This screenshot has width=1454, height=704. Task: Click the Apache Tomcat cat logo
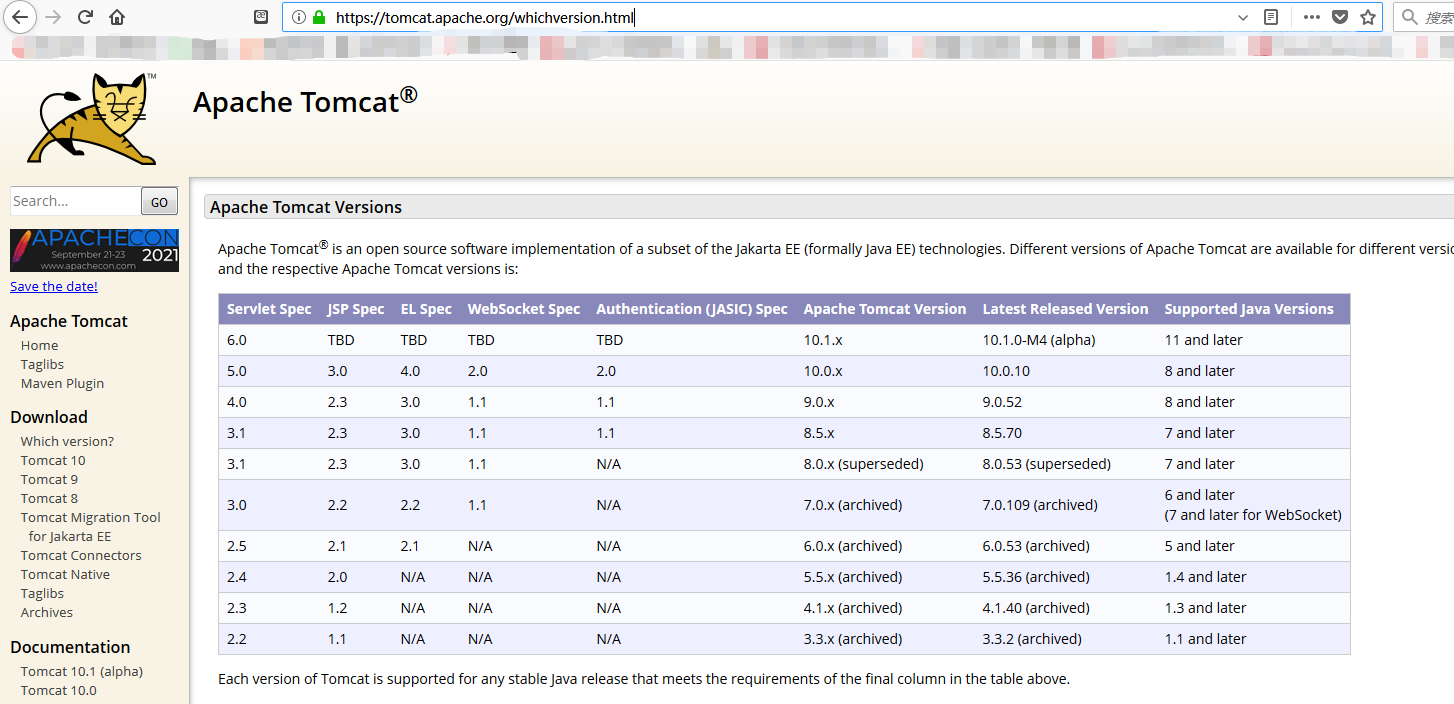[92, 118]
